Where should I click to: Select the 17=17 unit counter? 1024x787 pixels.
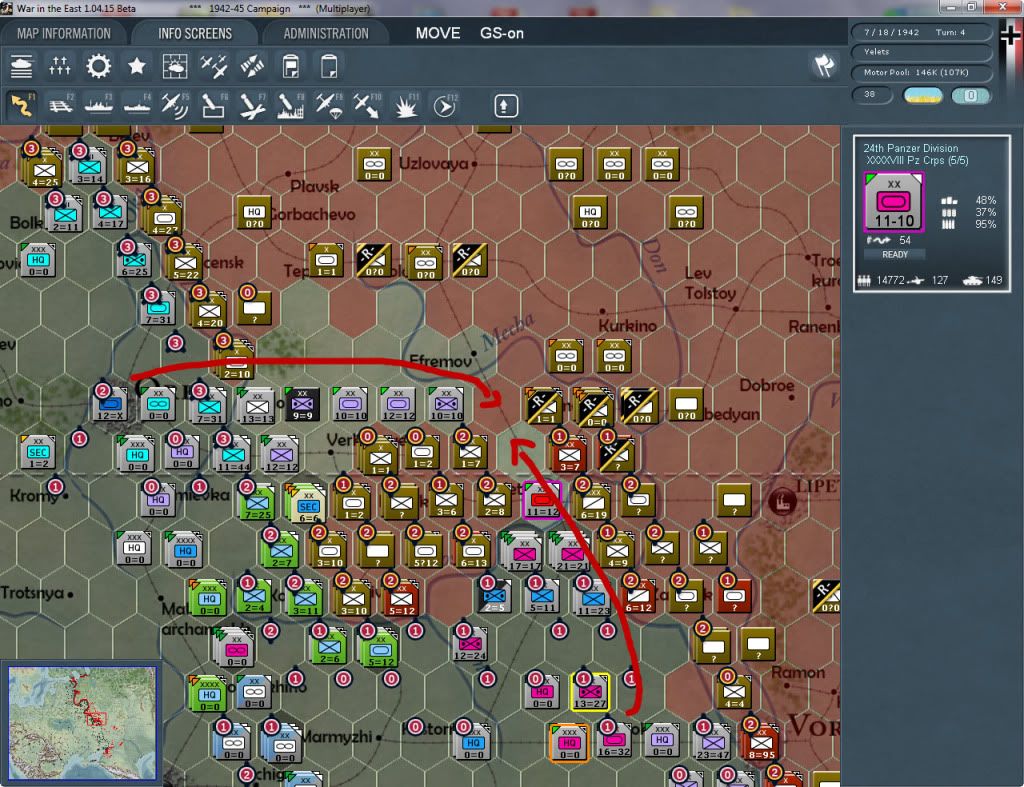523,552
